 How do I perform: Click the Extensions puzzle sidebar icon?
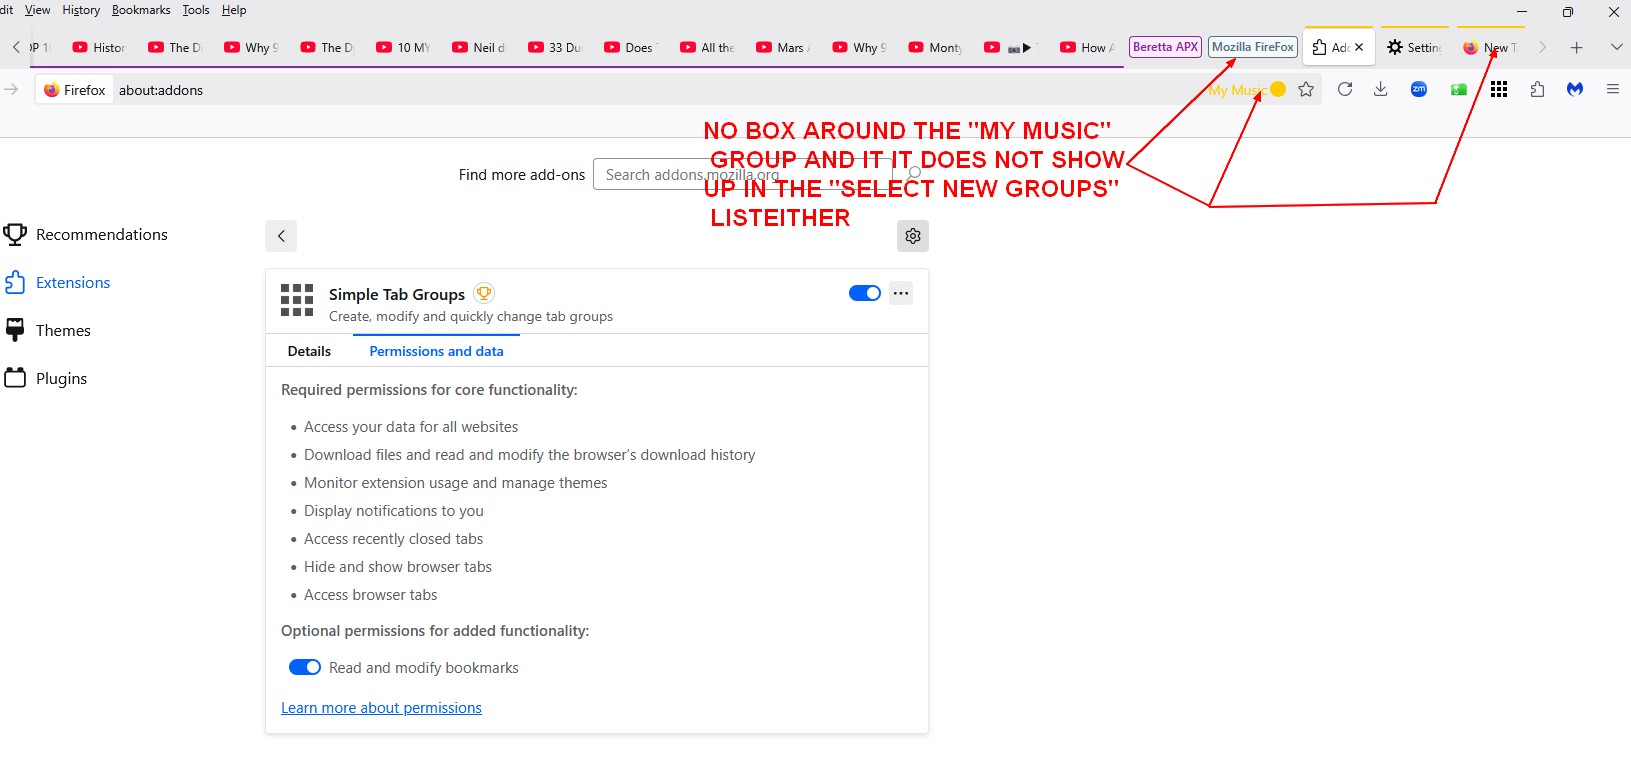click(15, 283)
